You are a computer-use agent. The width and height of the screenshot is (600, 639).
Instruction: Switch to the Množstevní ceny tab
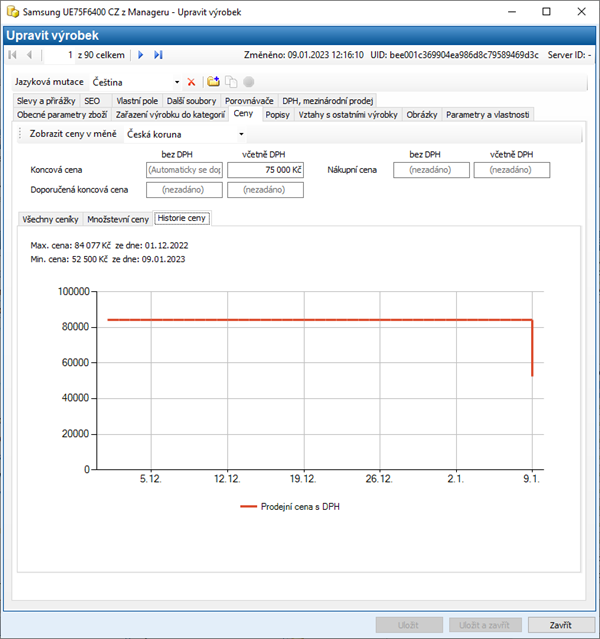[118, 218]
